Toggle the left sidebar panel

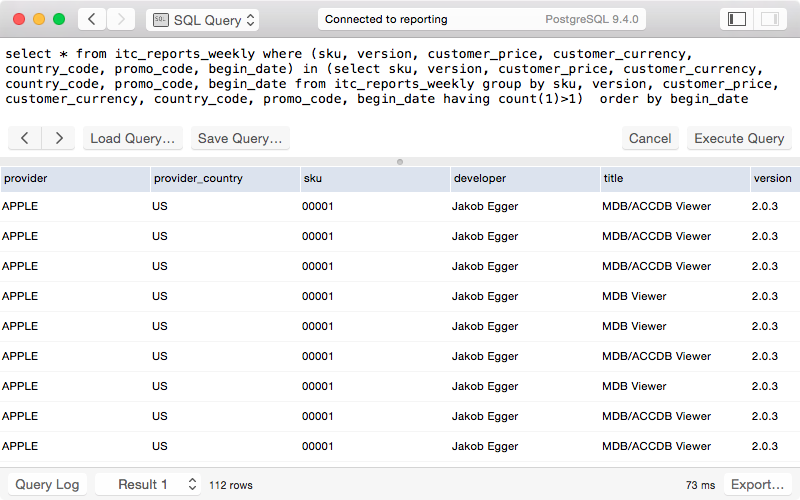736,19
